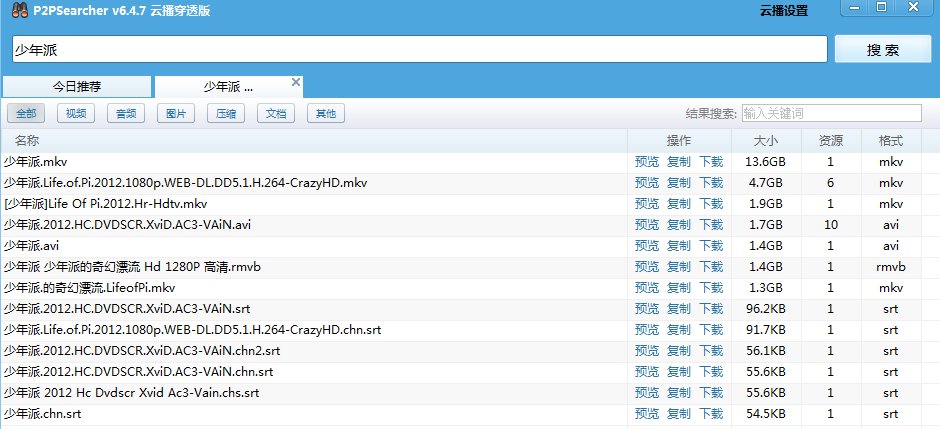Click 复制 for 少年派.chn.srt
The height and width of the screenshot is (429, 940).
point(679,414)
